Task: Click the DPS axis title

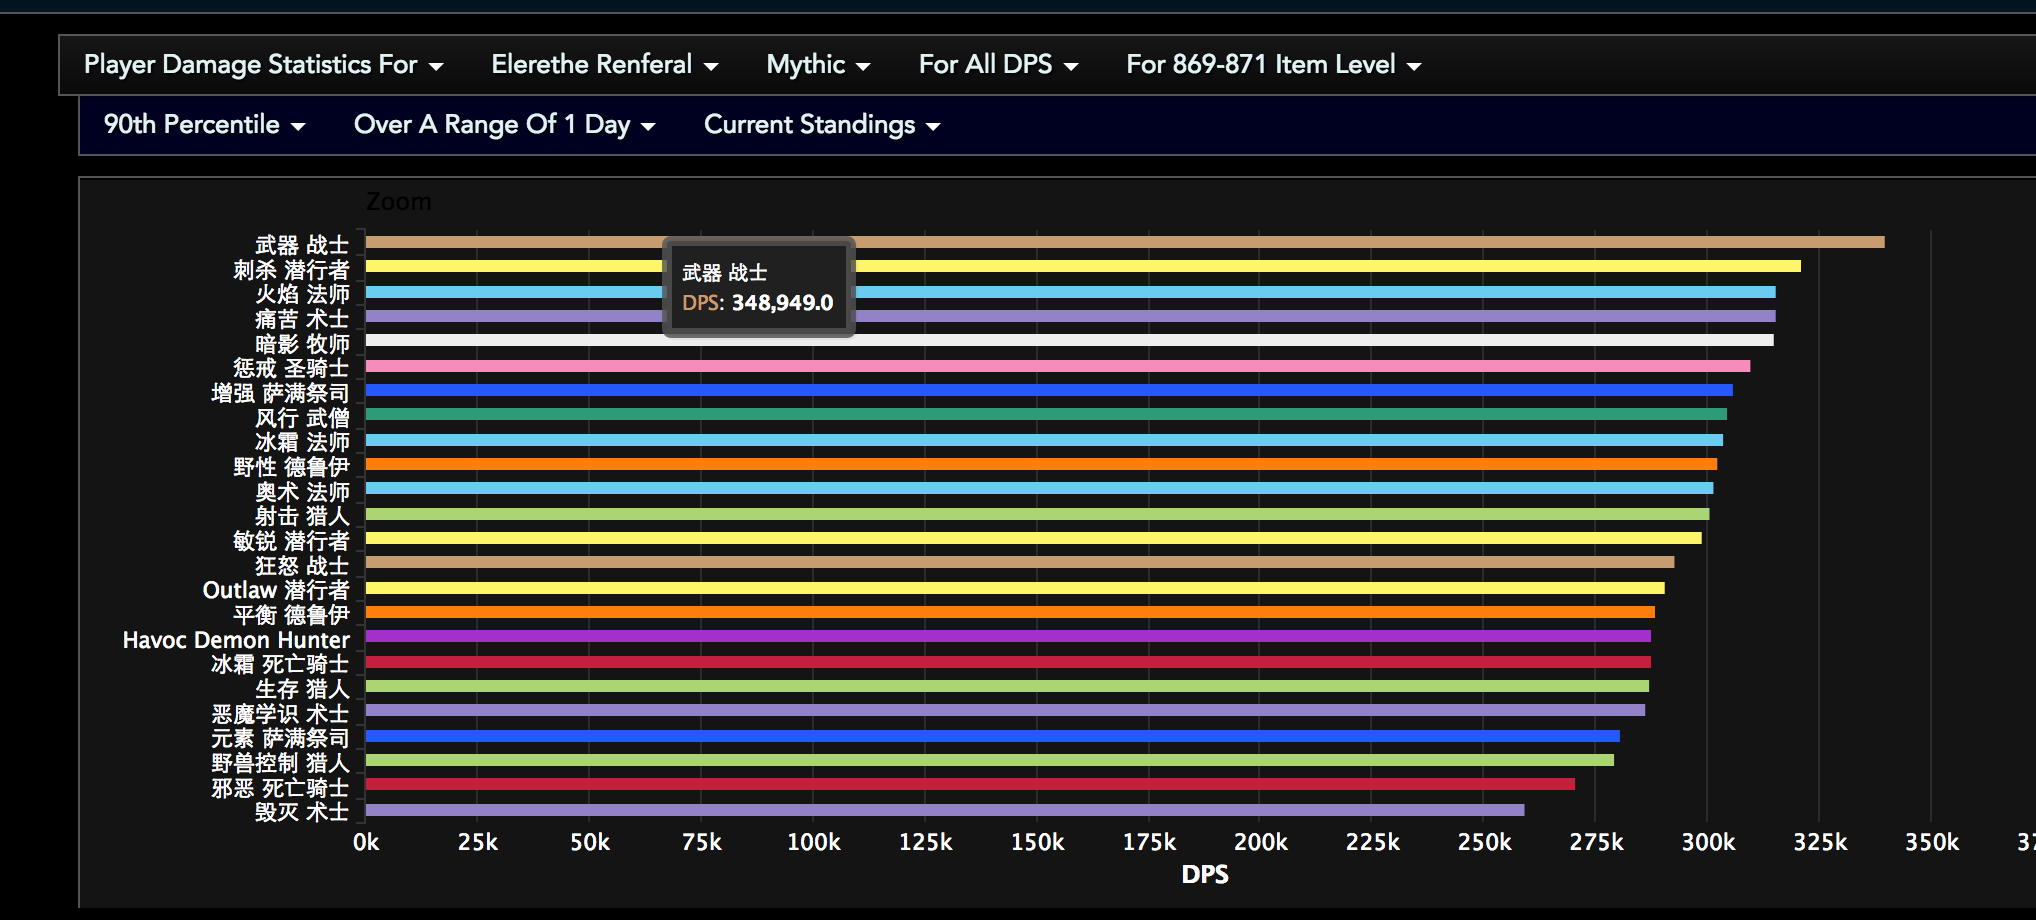Action: [1204, 874]
